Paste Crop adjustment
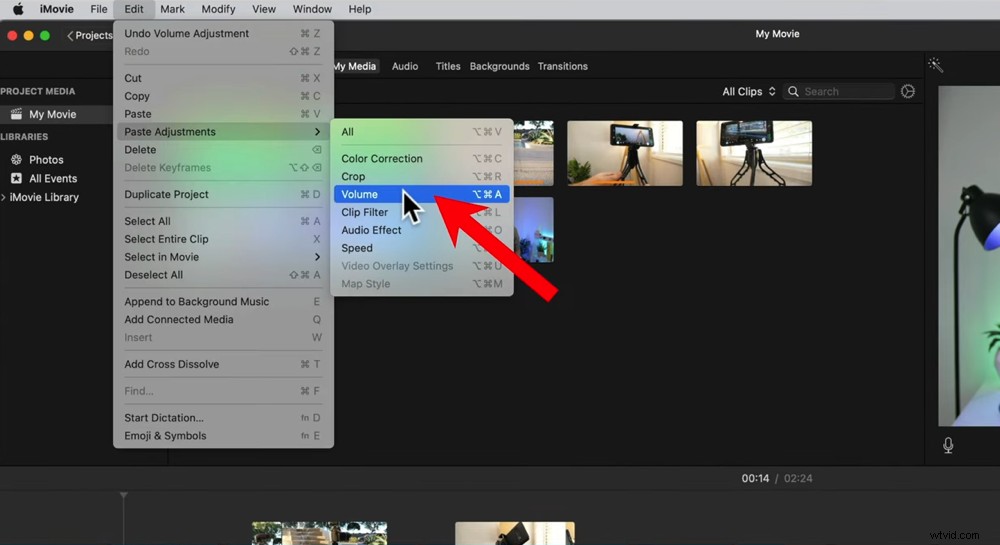 (x=422, y=176)
